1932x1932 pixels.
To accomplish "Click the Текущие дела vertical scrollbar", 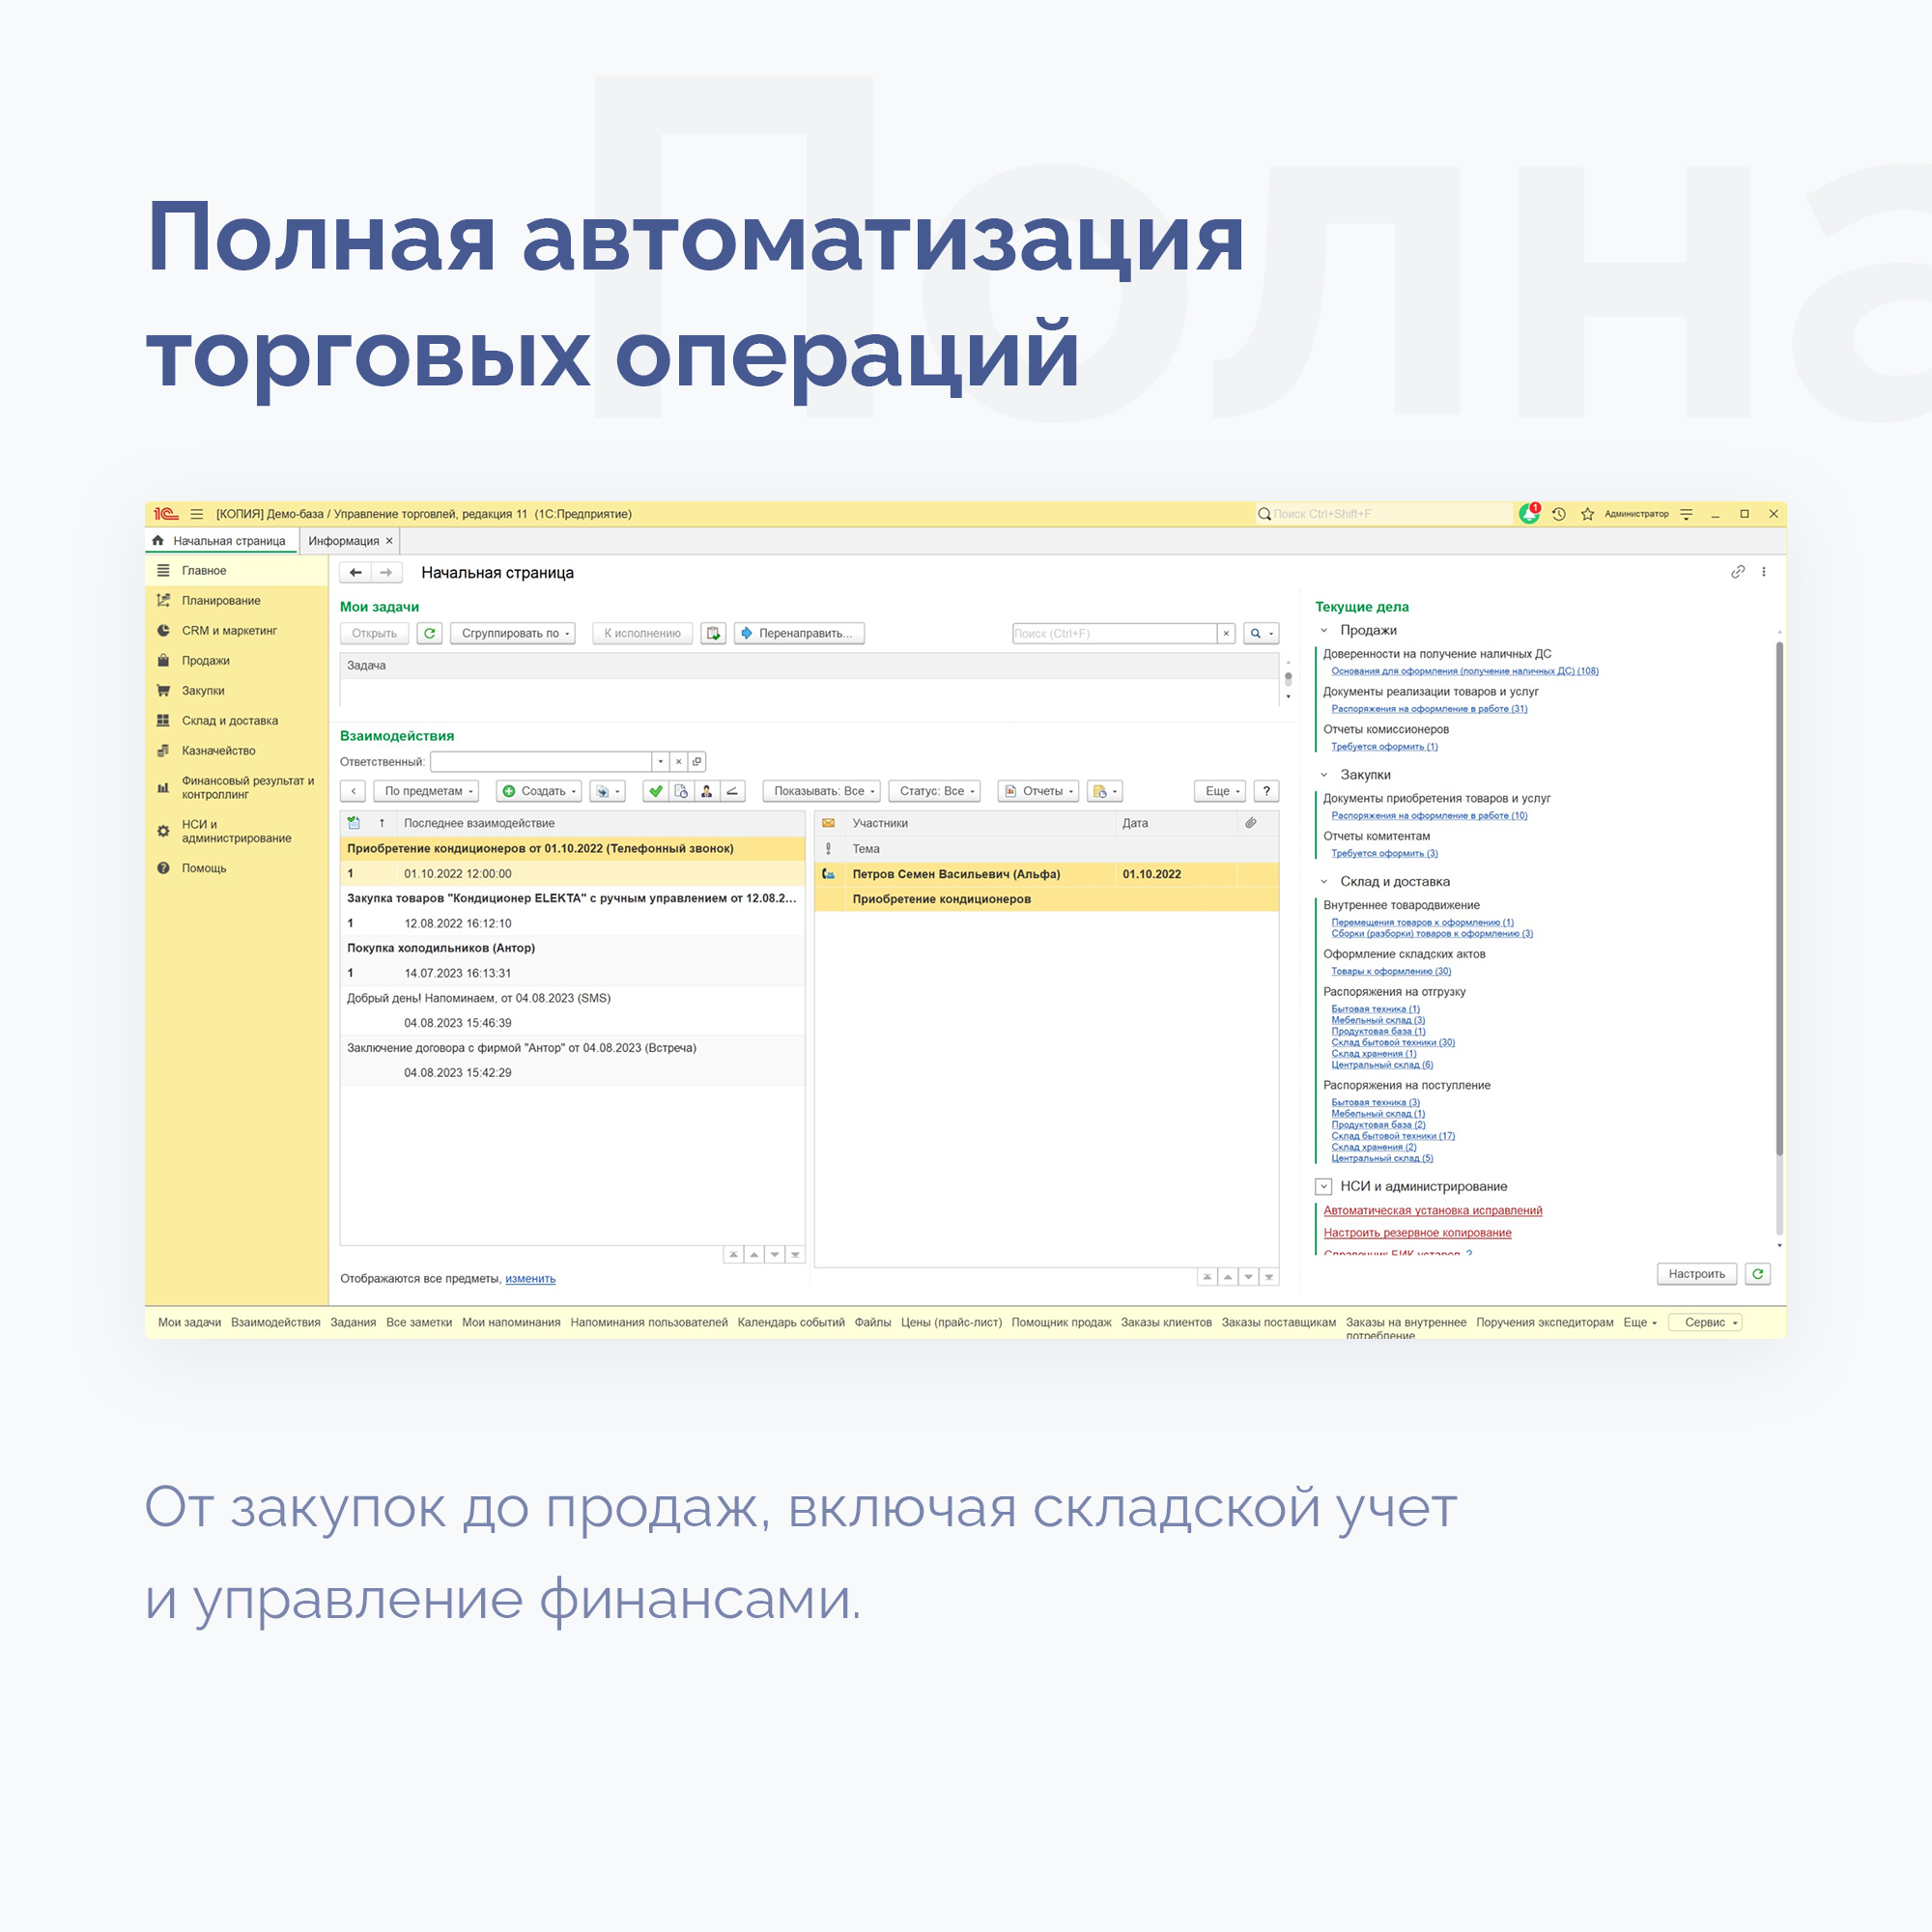I will pyautogui.click(x=1780, y=900).
